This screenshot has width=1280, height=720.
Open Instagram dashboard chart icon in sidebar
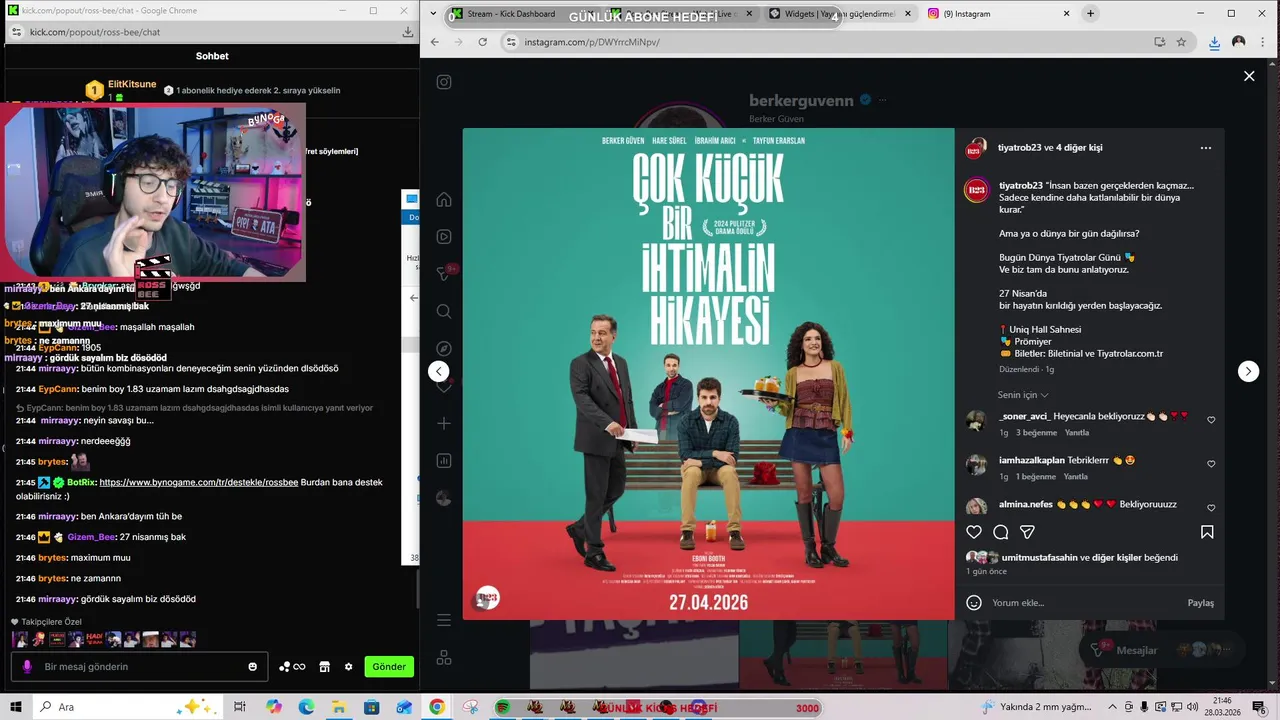pyautogui.click(x=444, y=461)
